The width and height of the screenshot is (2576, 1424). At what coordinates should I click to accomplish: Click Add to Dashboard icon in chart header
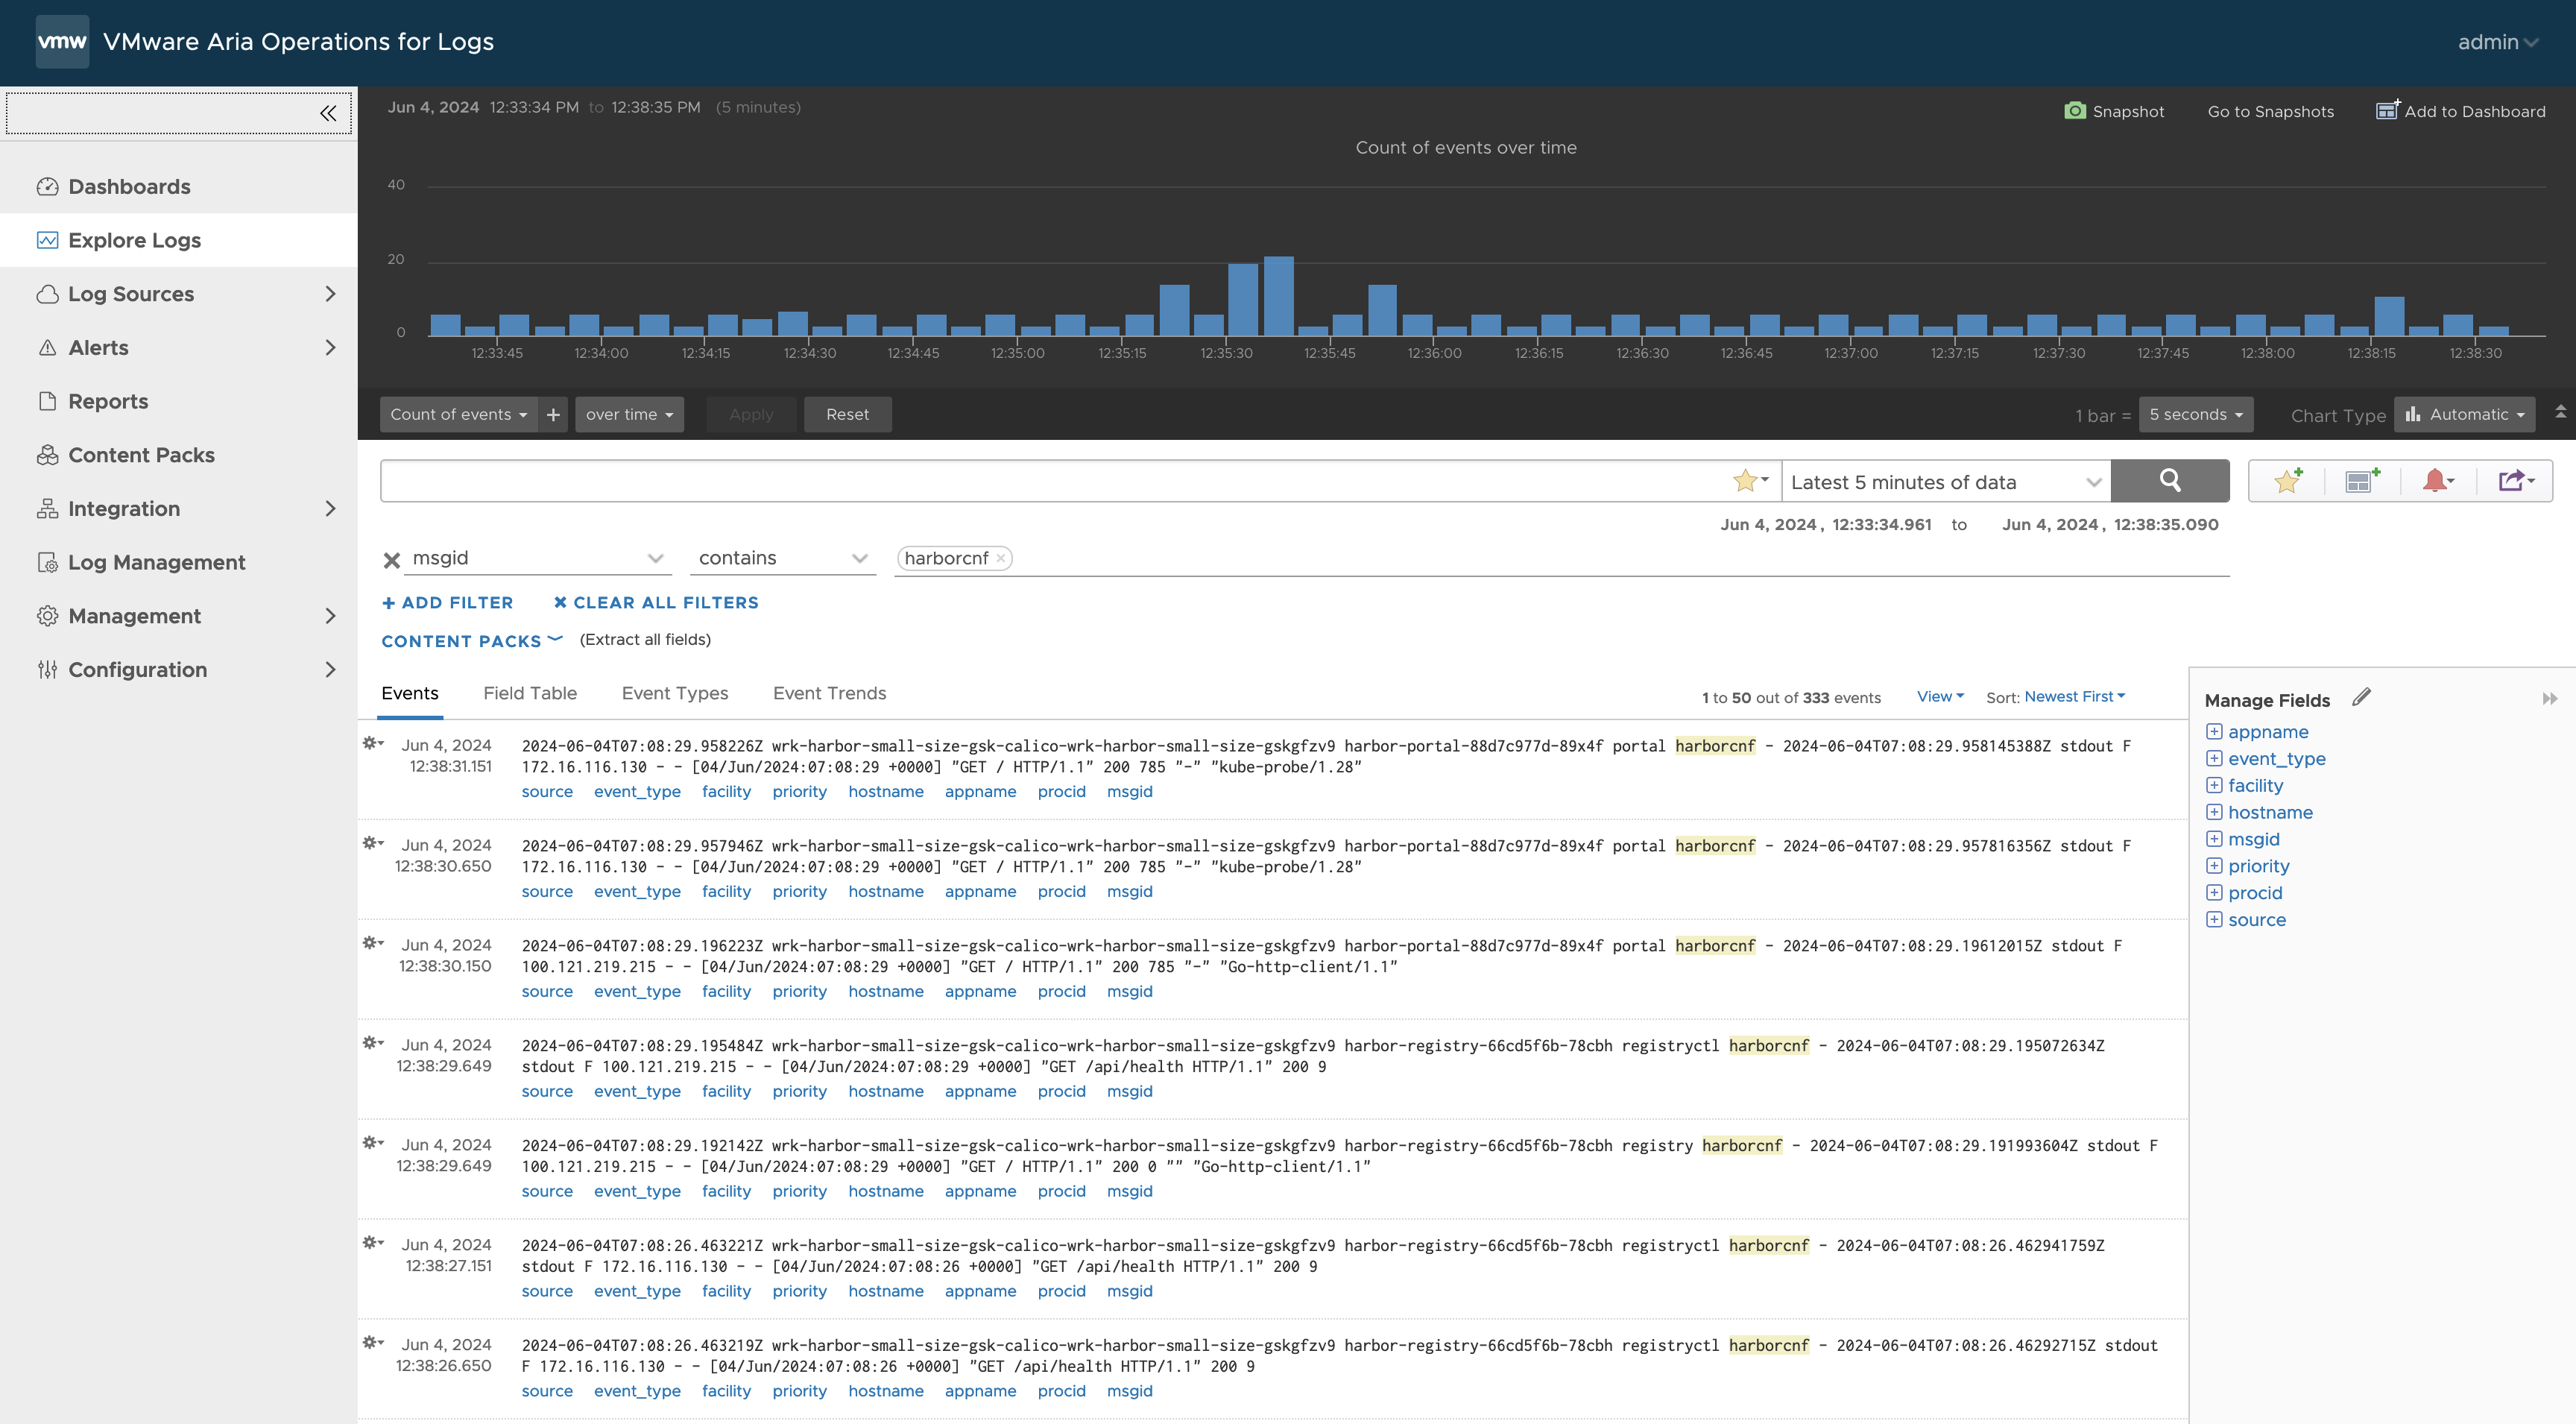(2387, 110)
